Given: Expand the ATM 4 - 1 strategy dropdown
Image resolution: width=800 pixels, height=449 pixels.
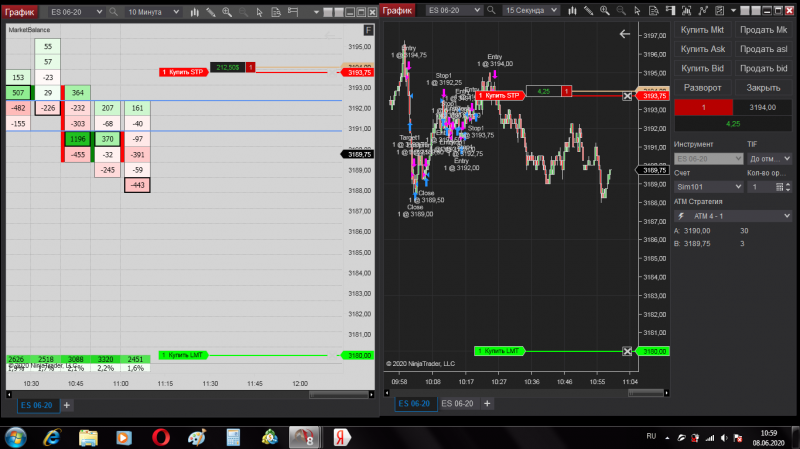Looking at the screenshot, I should 733,216.
